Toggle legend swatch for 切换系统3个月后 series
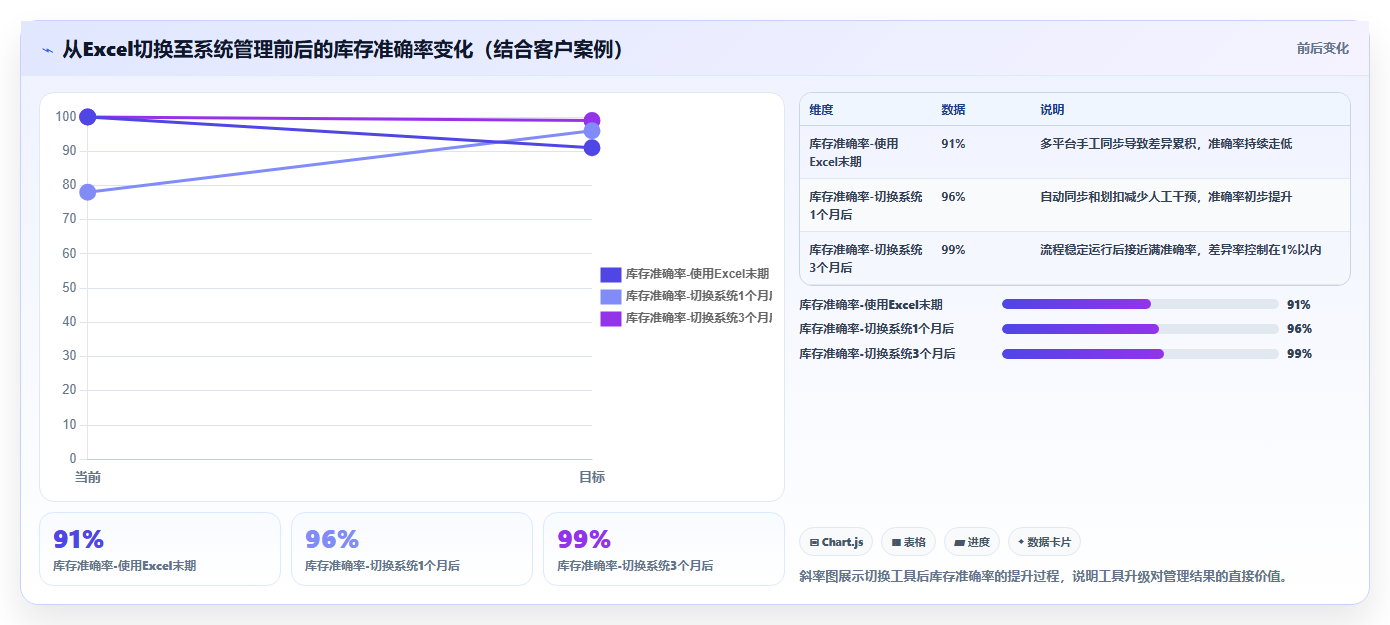The height and width of the screenshot is (625, 1390). 611,318
